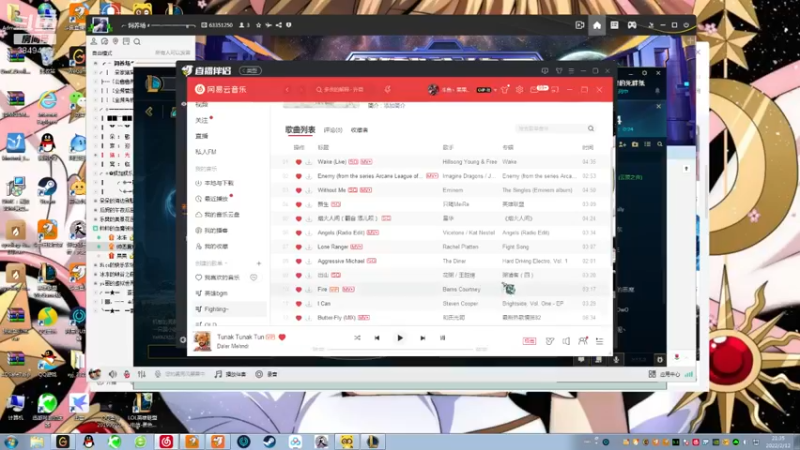This screenshot has height=450, width=800.
Task: Sort songs by the 专辑 column header
Action: 508,147
